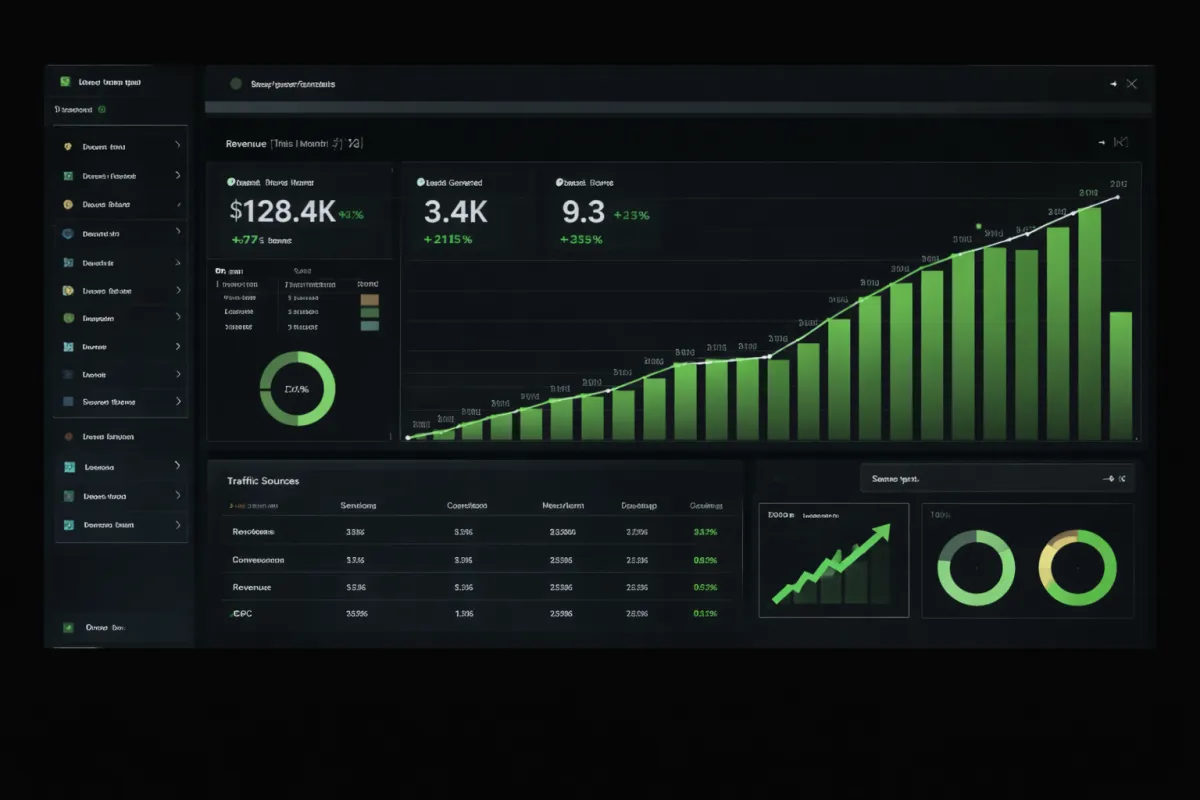Select the CPC row in Traffic Sources

[482, 614]
